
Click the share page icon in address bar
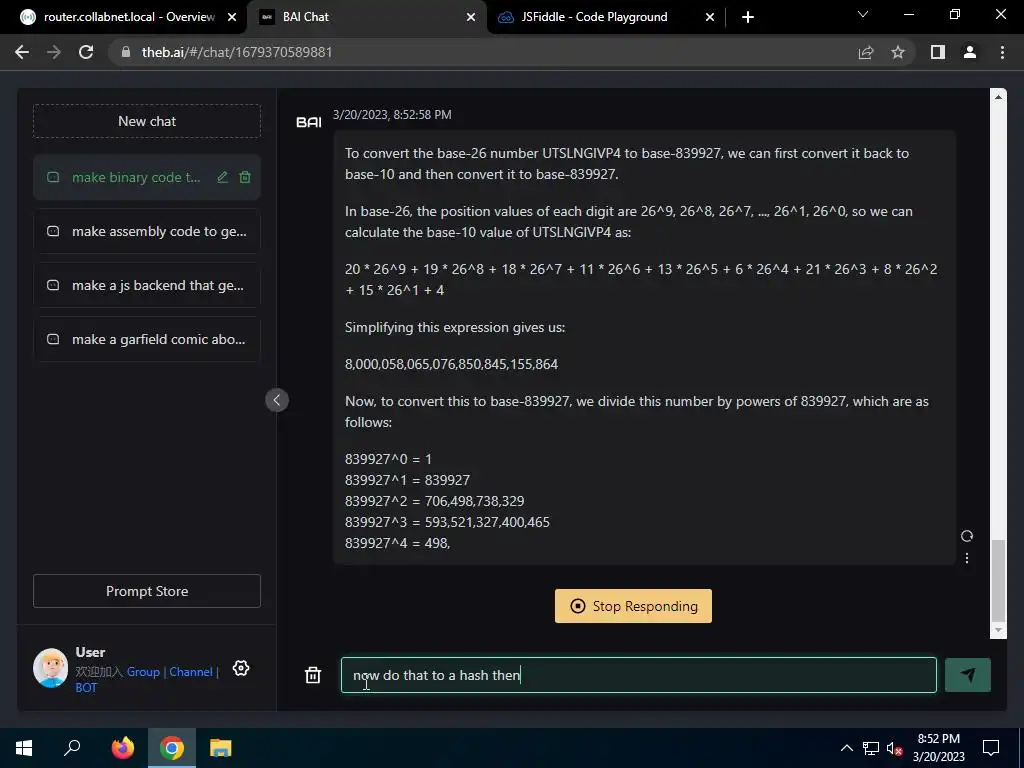(x=865, y=52)
